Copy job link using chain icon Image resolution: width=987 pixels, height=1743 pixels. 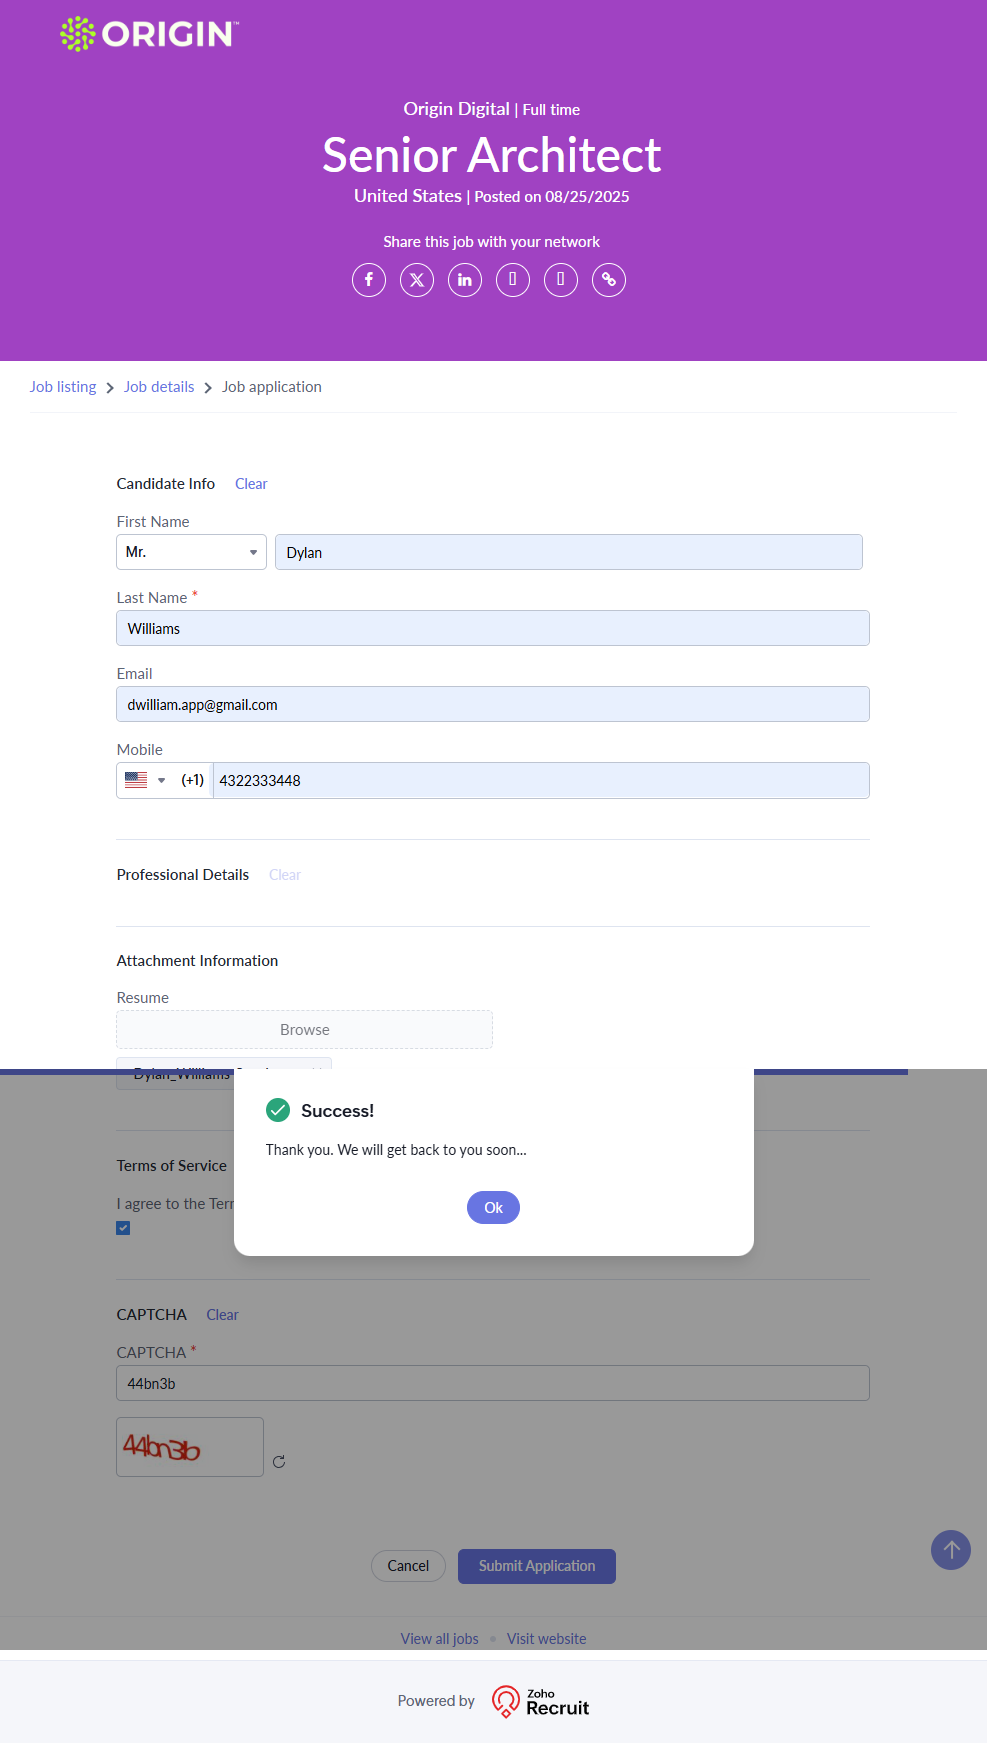coord(609,280)
